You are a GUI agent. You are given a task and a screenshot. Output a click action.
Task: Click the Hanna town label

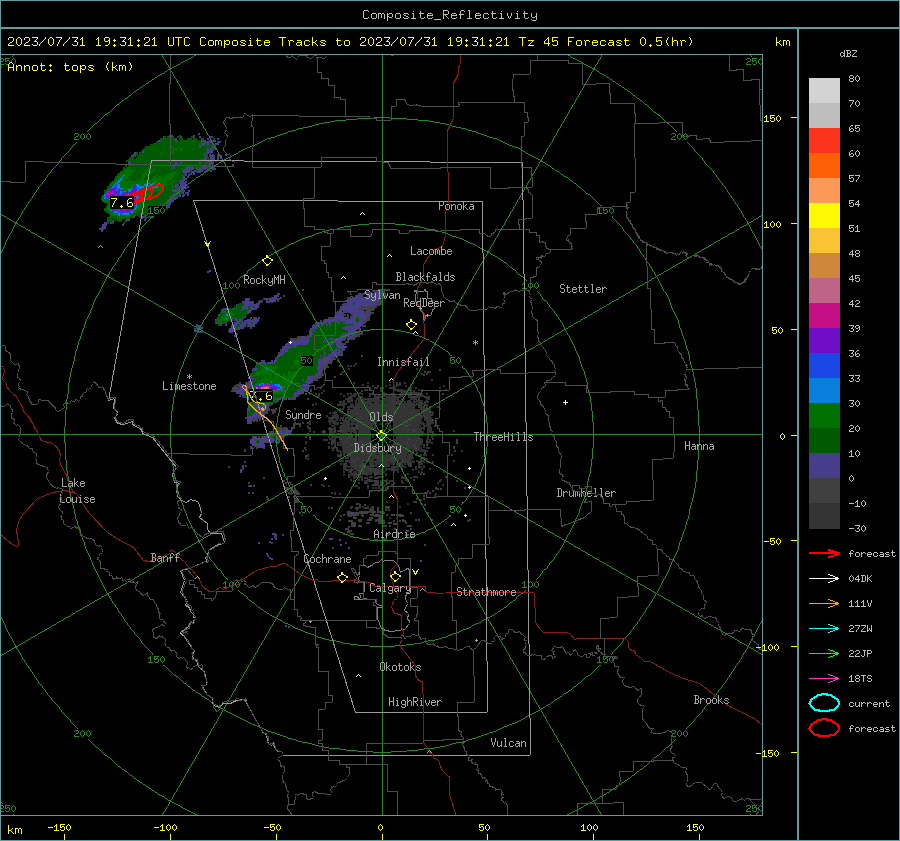[x=699, y=446]
